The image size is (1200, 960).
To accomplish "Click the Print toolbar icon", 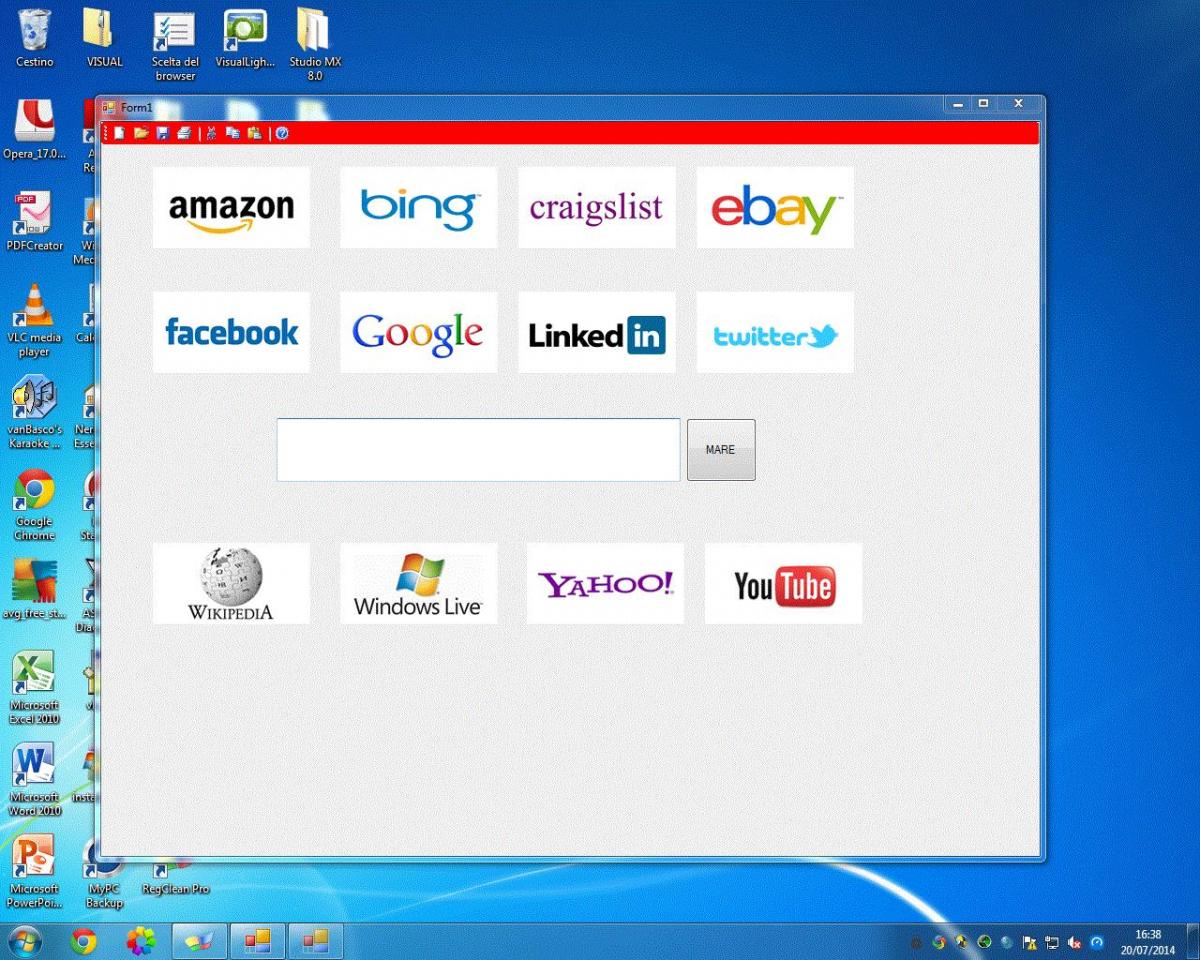I will coord(184,133).
